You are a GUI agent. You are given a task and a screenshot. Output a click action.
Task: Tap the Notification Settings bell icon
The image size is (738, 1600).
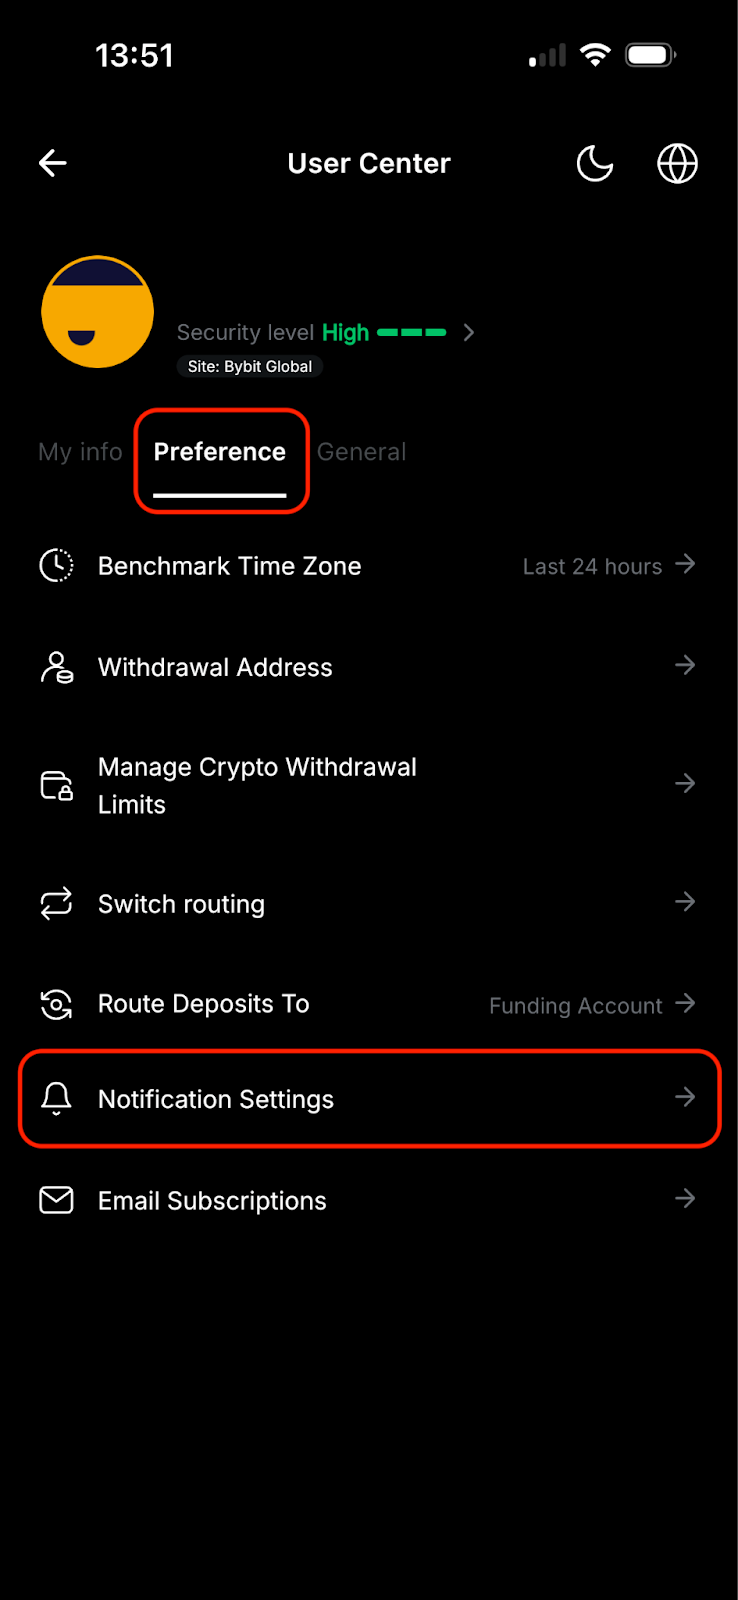[x=57, y=1099]
